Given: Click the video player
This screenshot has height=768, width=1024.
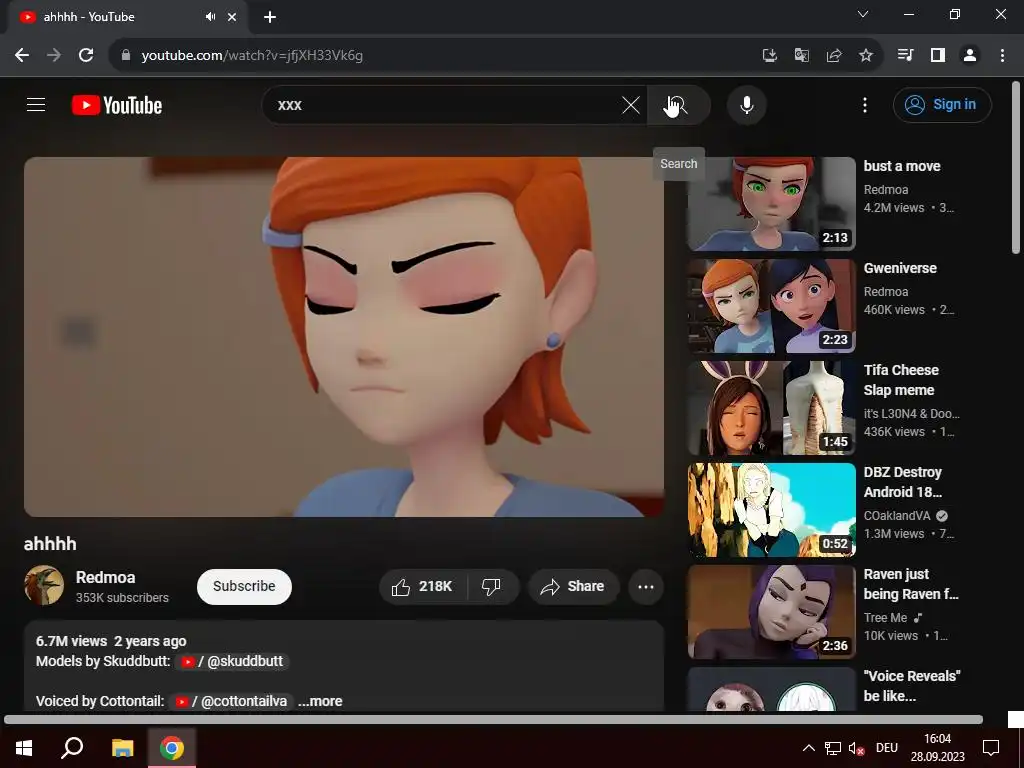Looking at the screenshot, I should tap(344, 337).
